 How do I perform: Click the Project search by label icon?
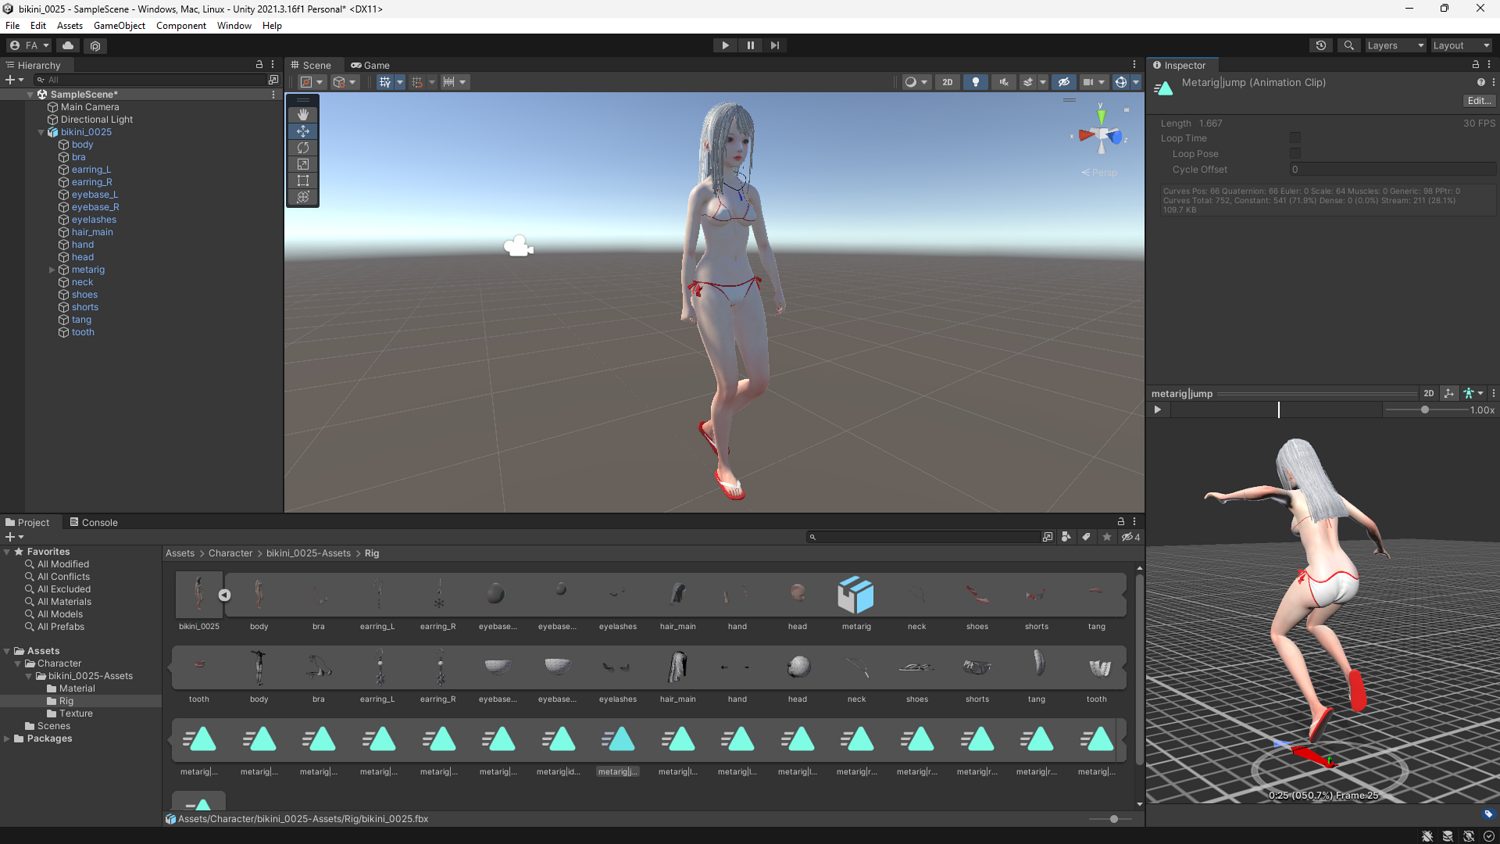point(1086,537)
